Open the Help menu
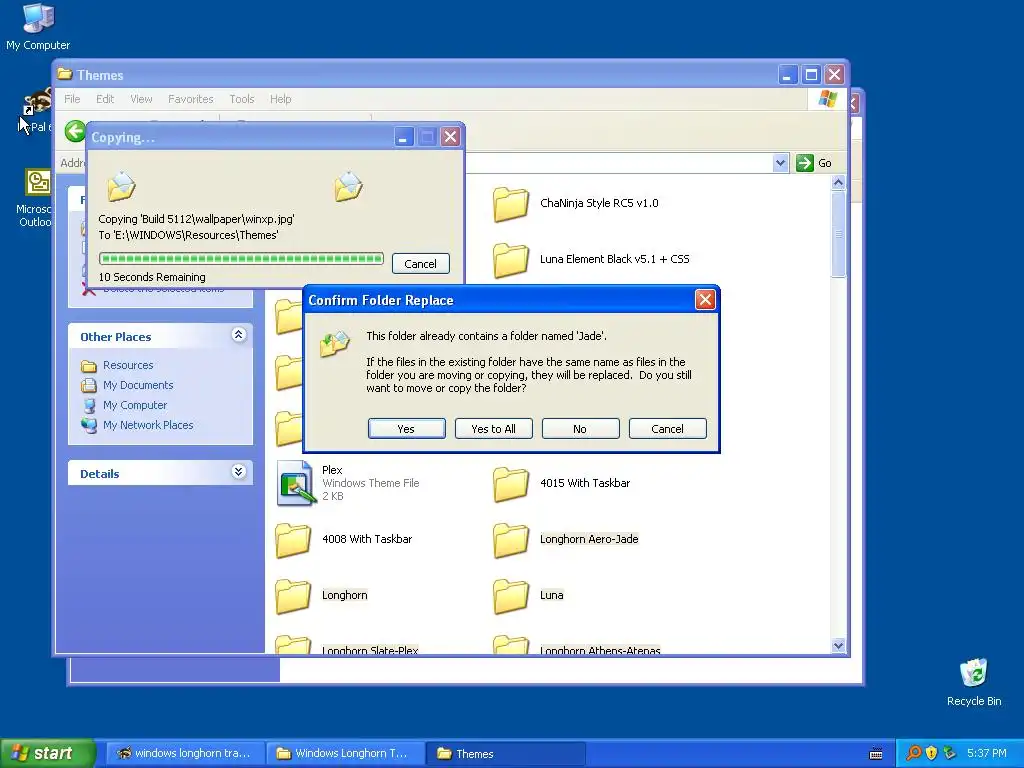Screen dimensions: 1024x768 pos(280,99)
